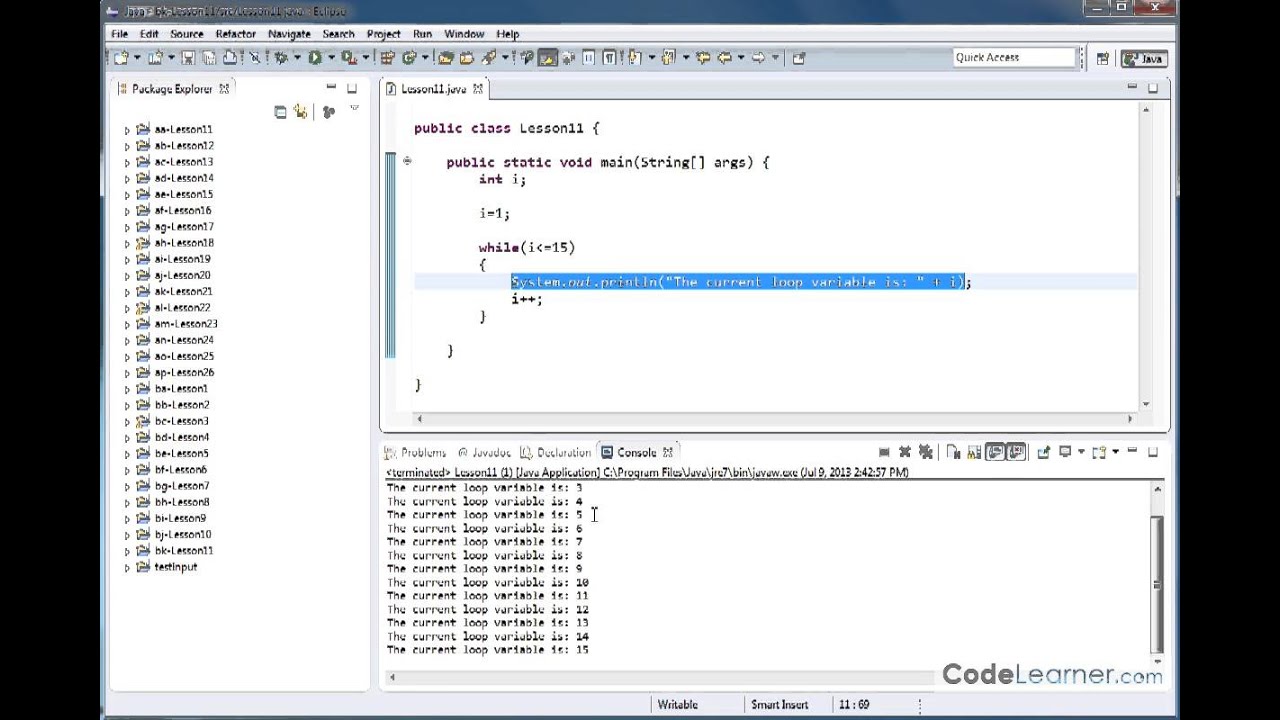1280x720 pixels.
Task: Click the New file toolbar icon
Action: [121, 58]
